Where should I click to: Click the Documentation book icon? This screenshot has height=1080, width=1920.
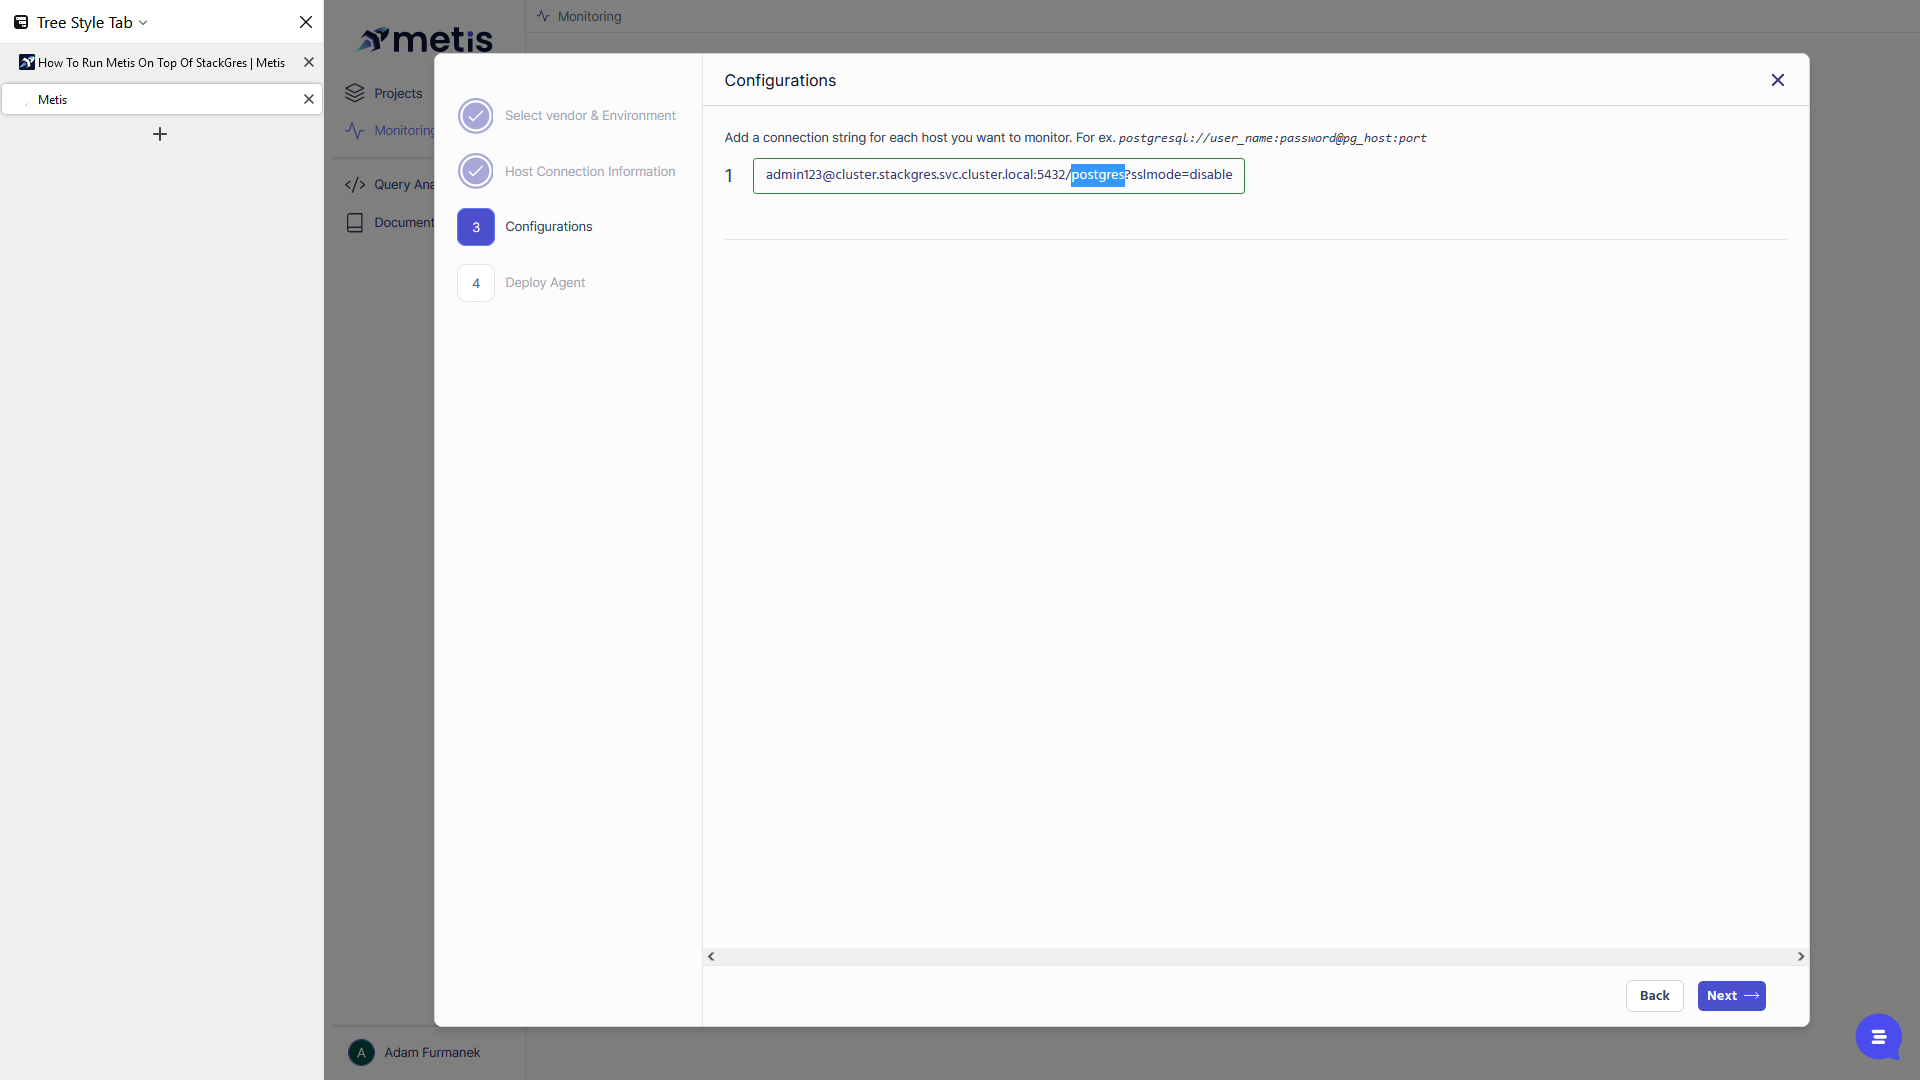[355, 223]
